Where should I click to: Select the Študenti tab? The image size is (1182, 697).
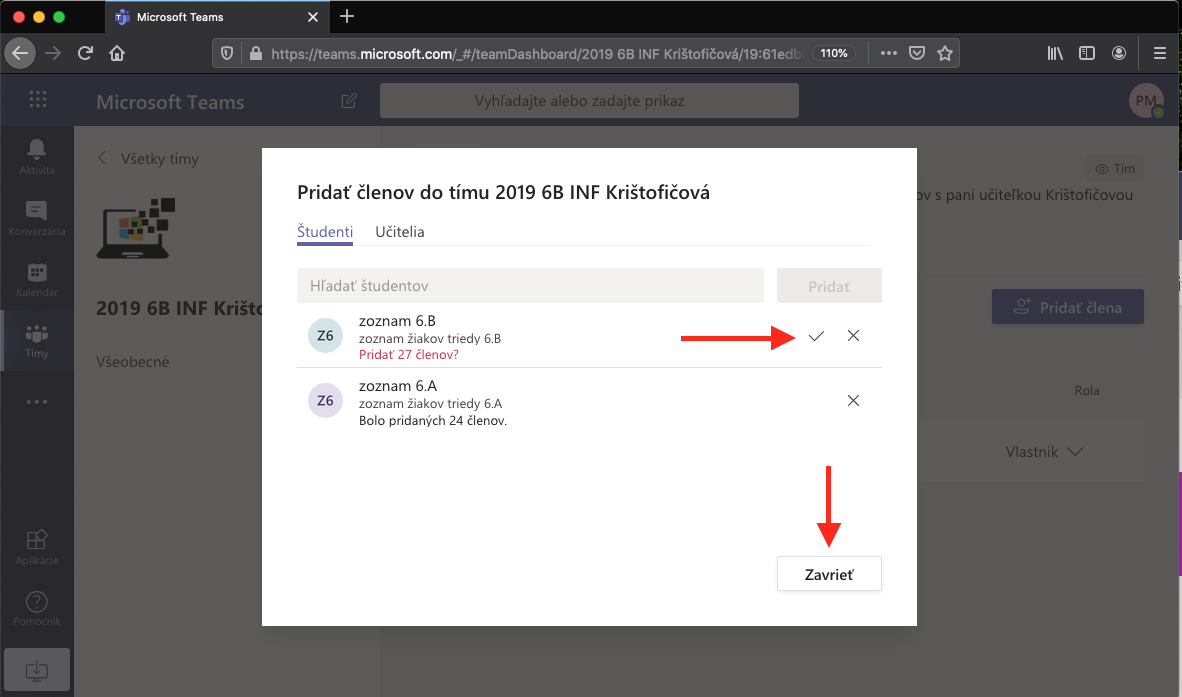tap(325, 232)
